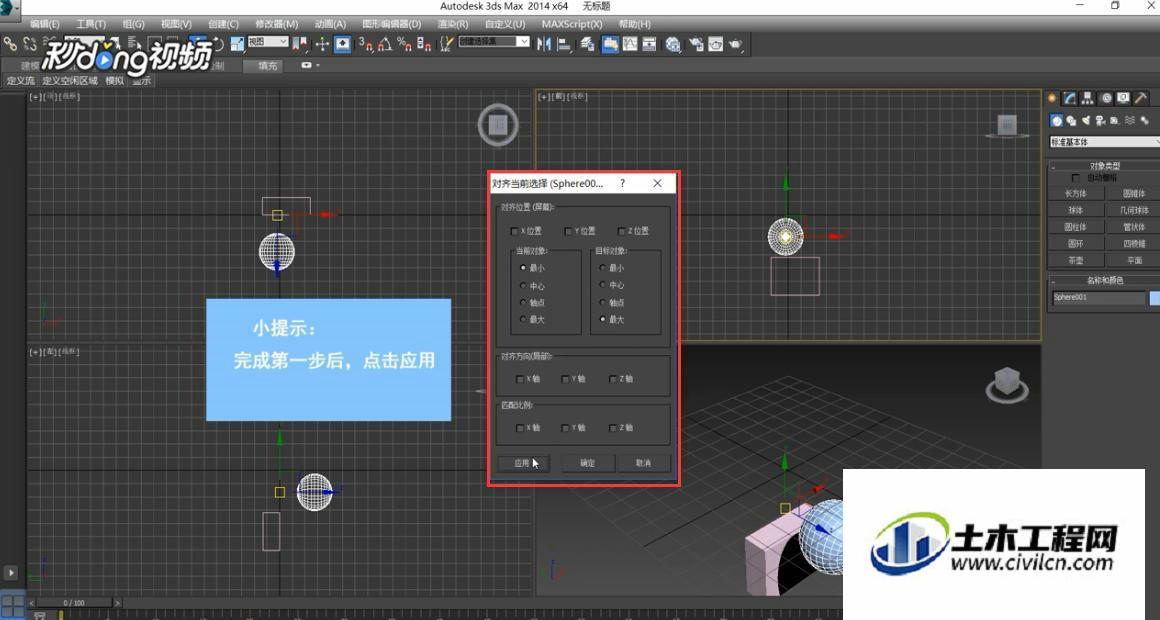The height and width of the screenshot is (620, 1160).
Task: Click the 茶壶 teapot primitive button
Action: [1076, 260]
